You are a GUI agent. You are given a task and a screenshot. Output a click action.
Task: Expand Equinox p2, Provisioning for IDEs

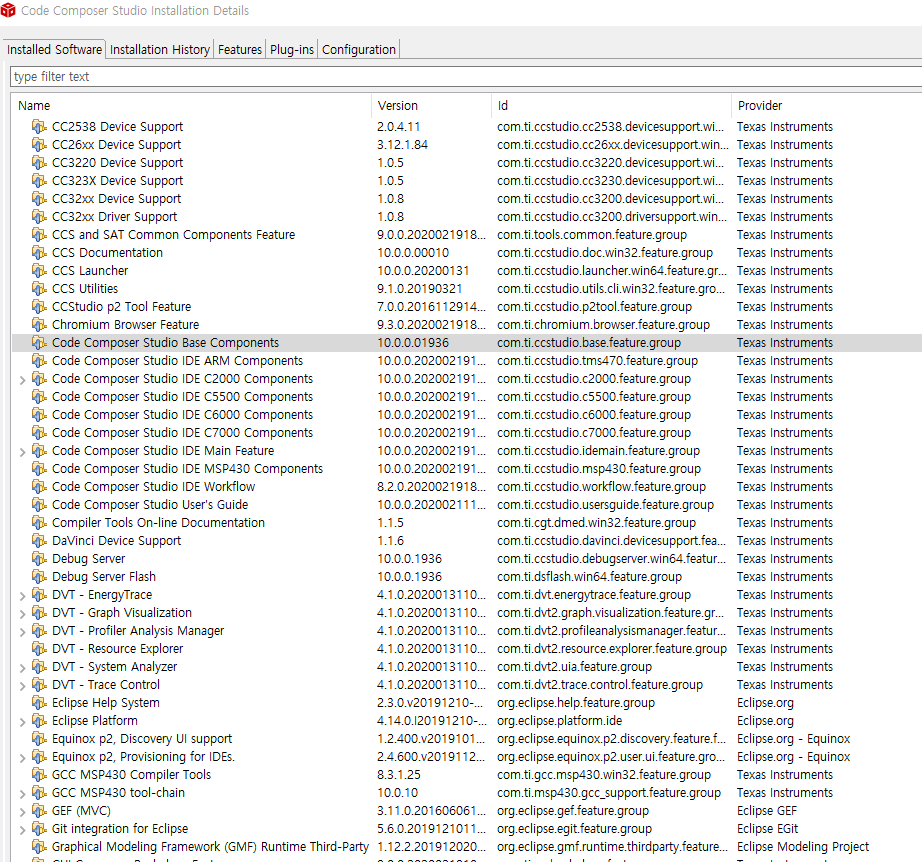[x=22, y=758]
